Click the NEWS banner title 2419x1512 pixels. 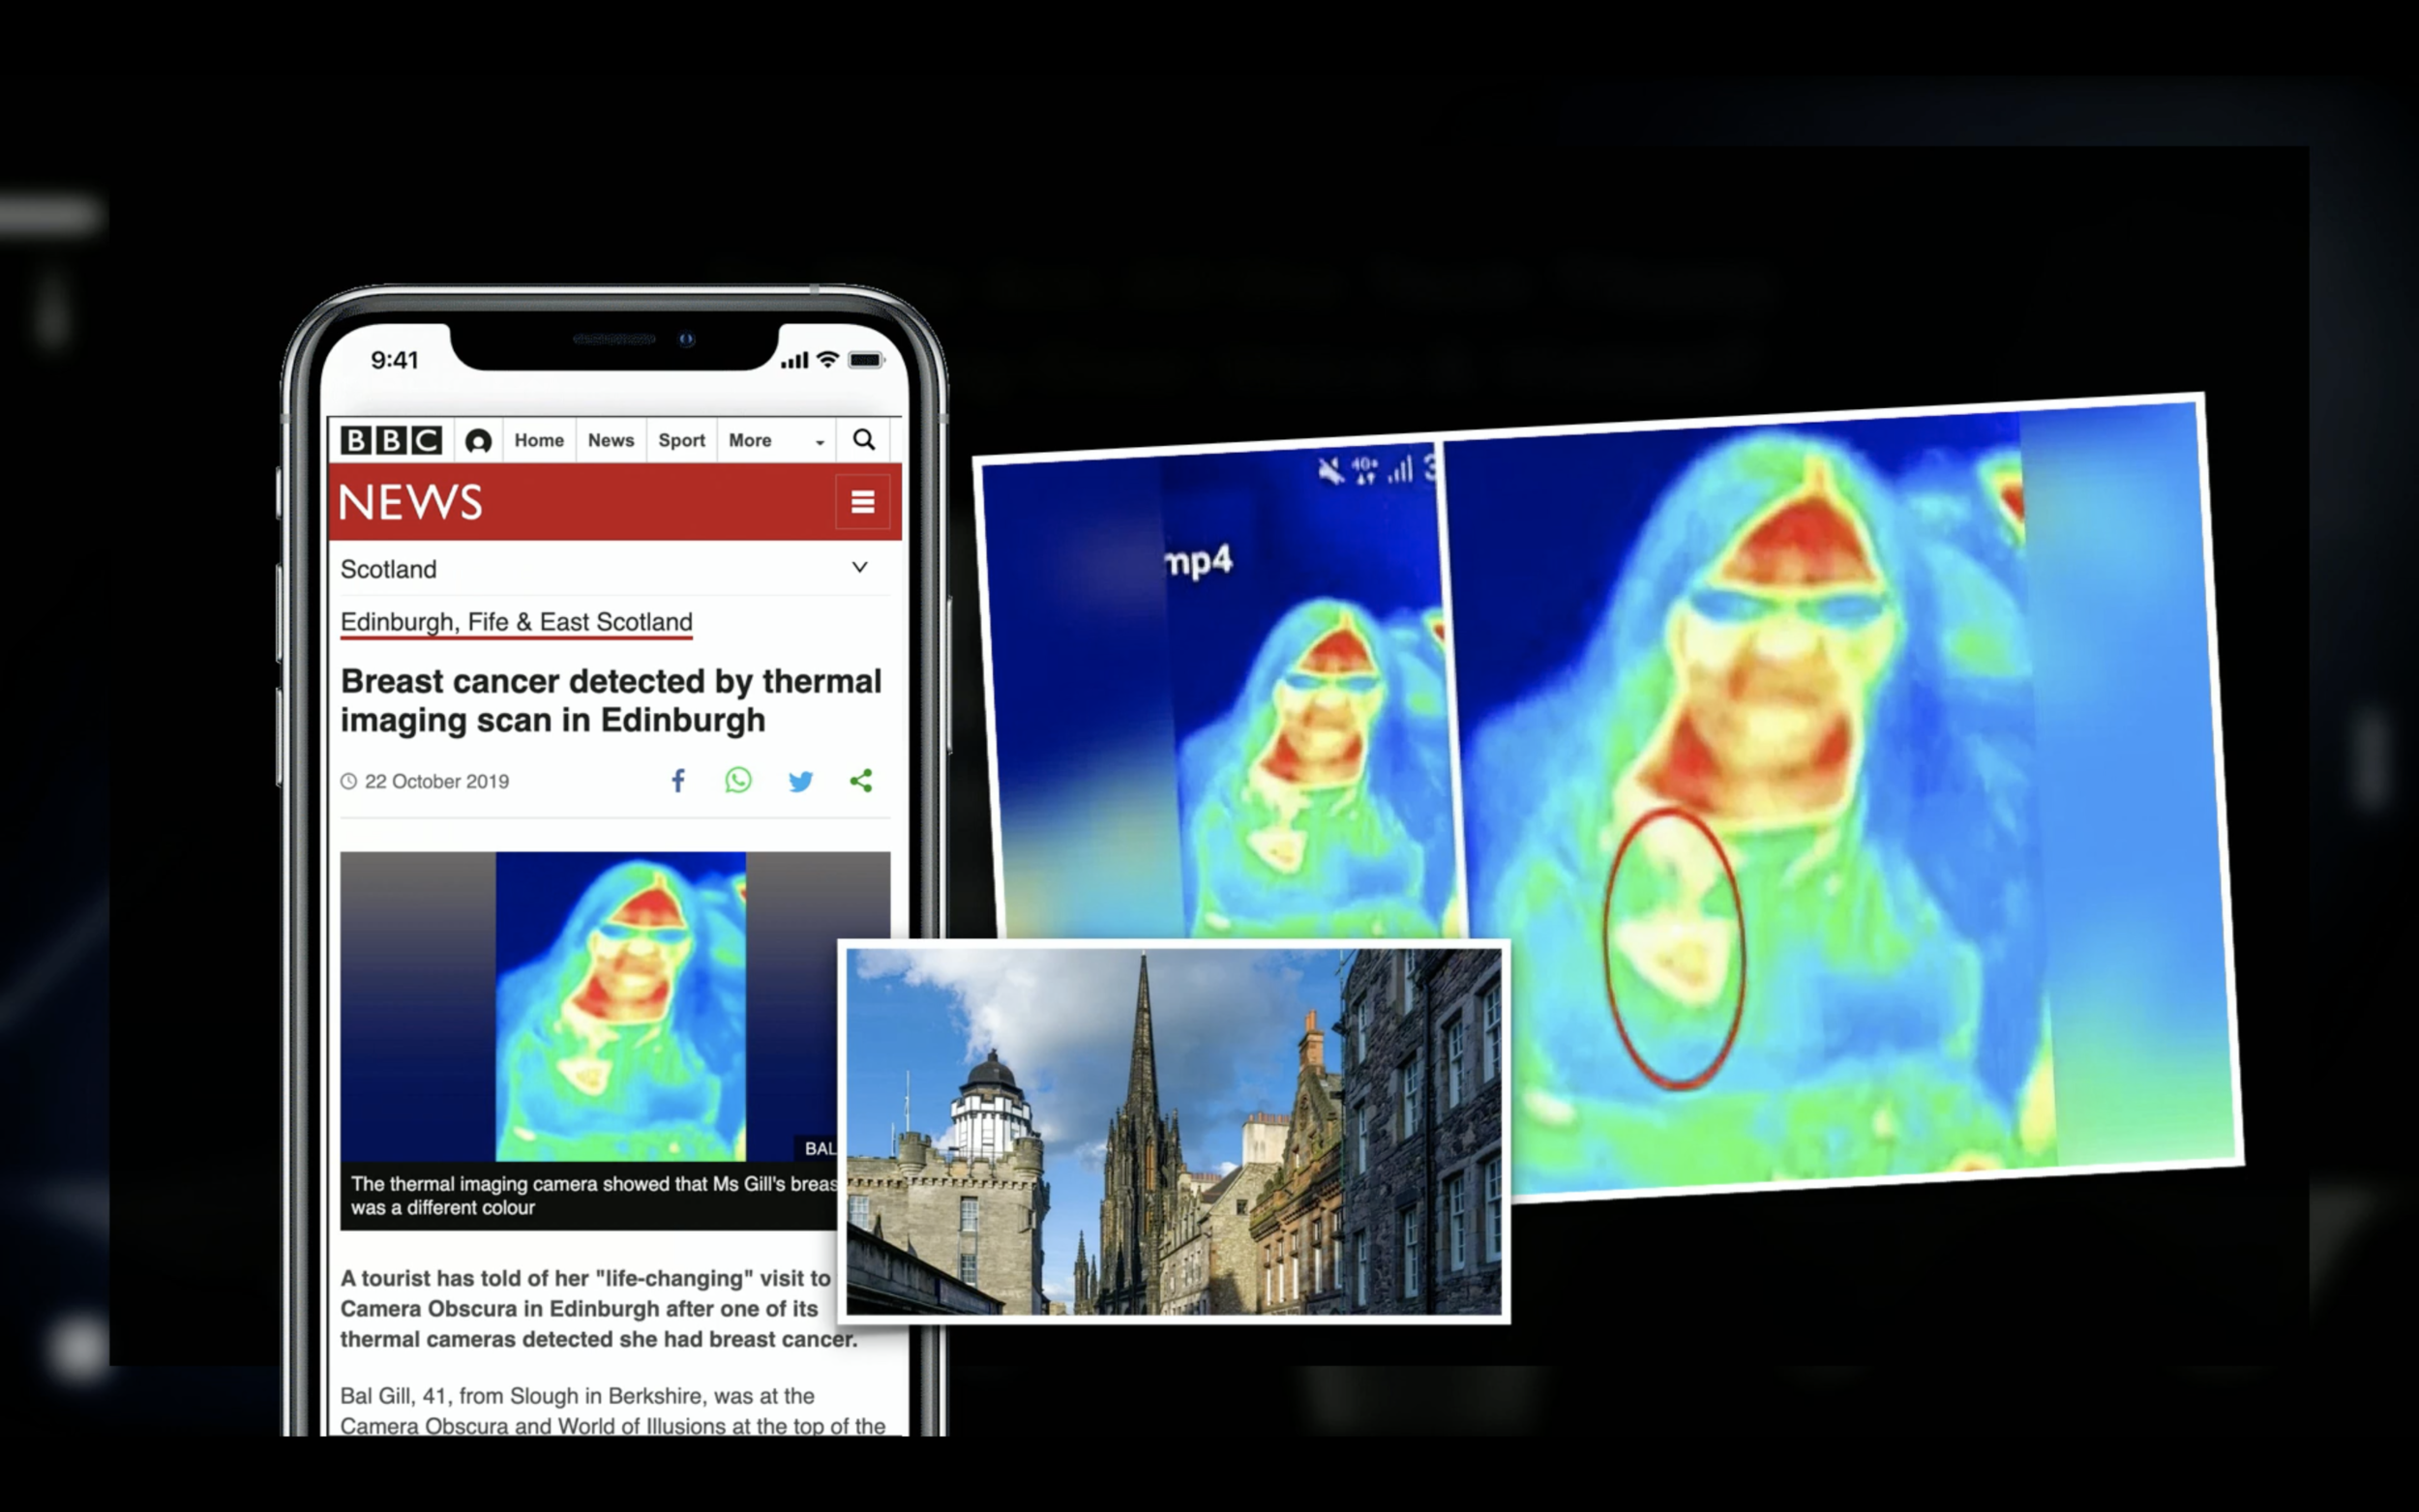[x=411, y=502]
